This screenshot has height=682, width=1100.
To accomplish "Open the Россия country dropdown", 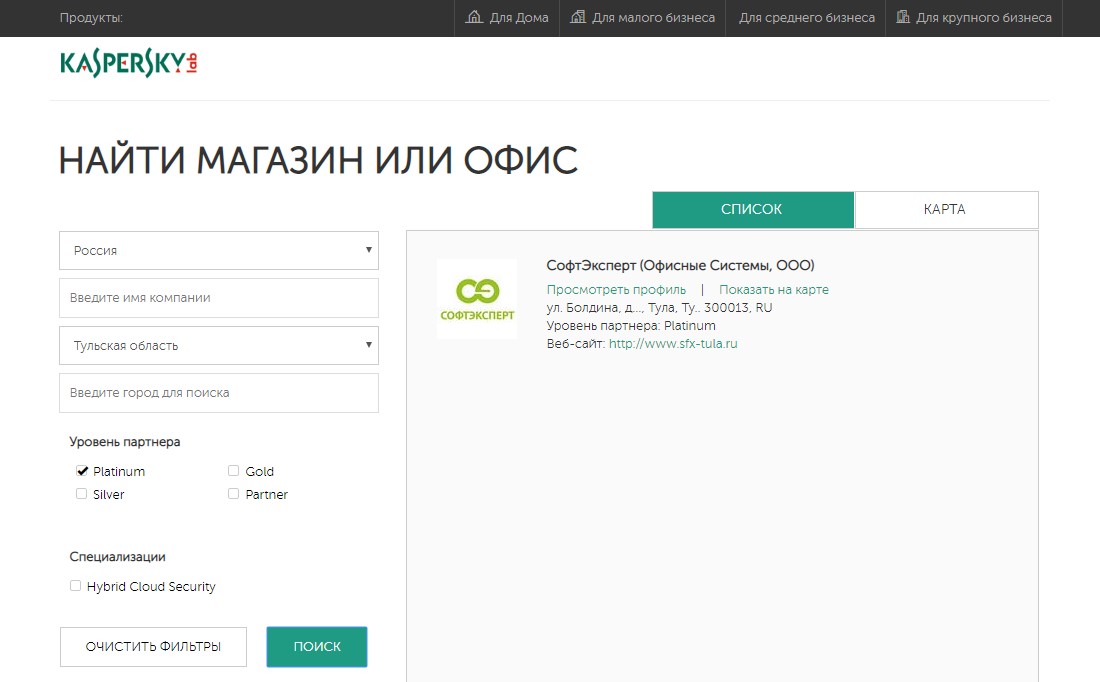I will tap(219, 250).
